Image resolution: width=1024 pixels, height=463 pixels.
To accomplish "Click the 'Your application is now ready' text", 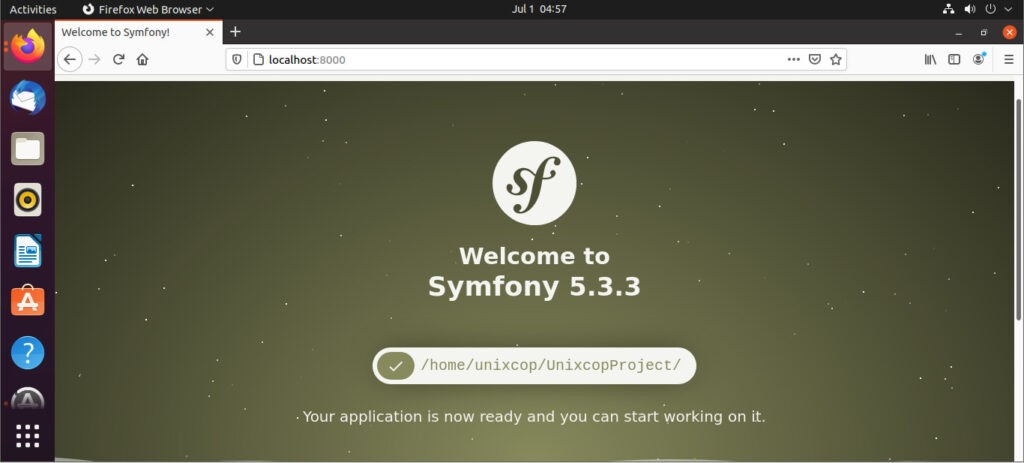I will tap(534, 417).
